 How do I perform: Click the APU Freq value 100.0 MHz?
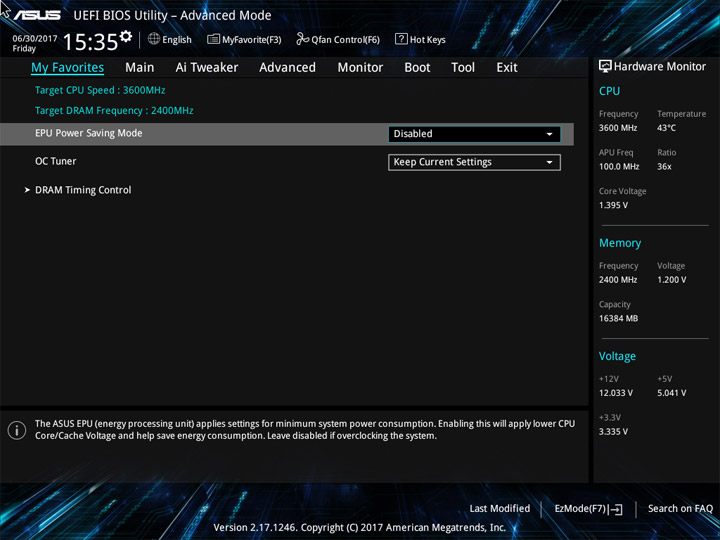click(619, 167)
